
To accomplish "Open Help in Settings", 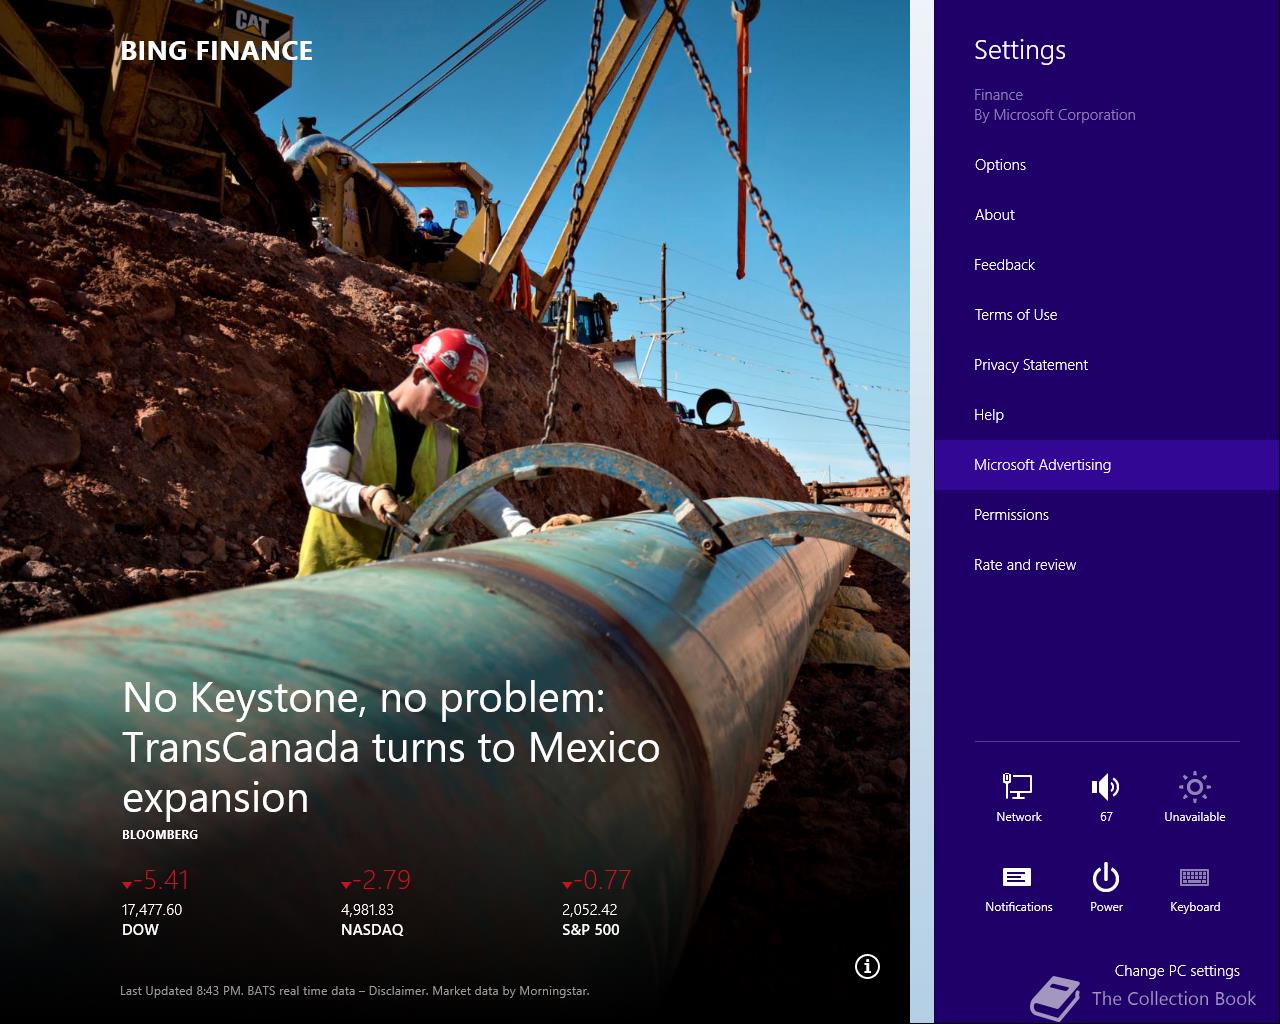I will pos(1106,415).
